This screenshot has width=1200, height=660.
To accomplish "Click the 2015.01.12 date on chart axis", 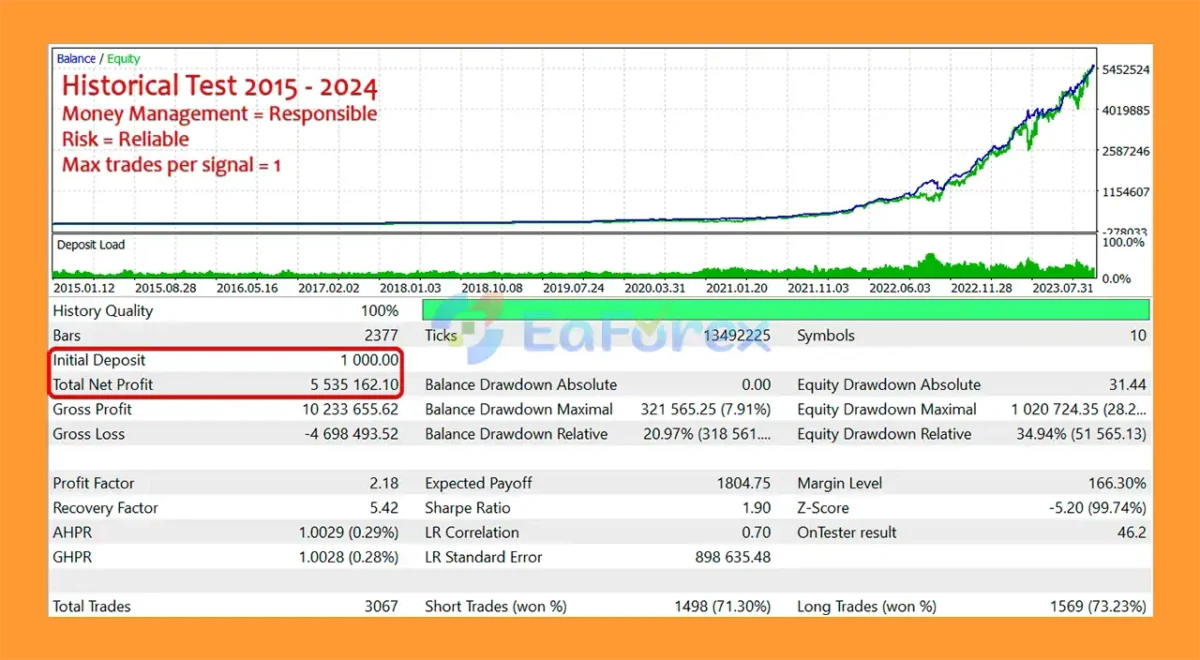I will coord(86,287).
